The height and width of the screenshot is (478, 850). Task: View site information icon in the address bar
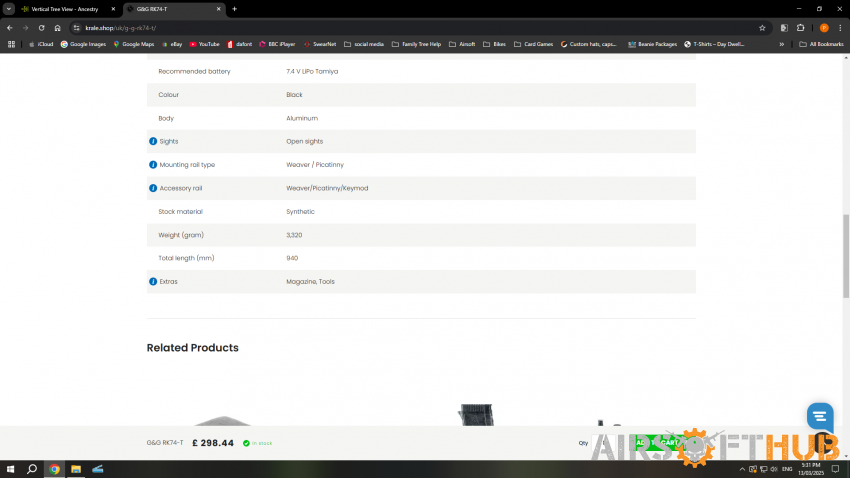[x=76, y=28]
